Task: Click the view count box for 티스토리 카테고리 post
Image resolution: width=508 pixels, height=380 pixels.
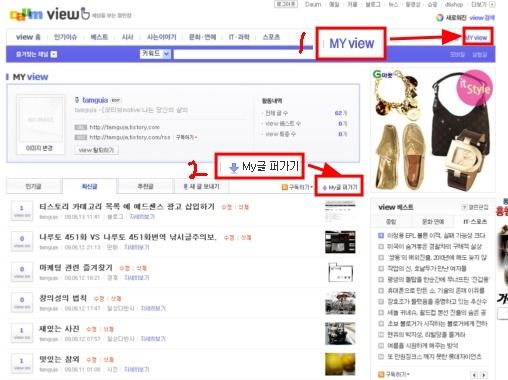Action: pyautogui.click(x=22, y=211)
